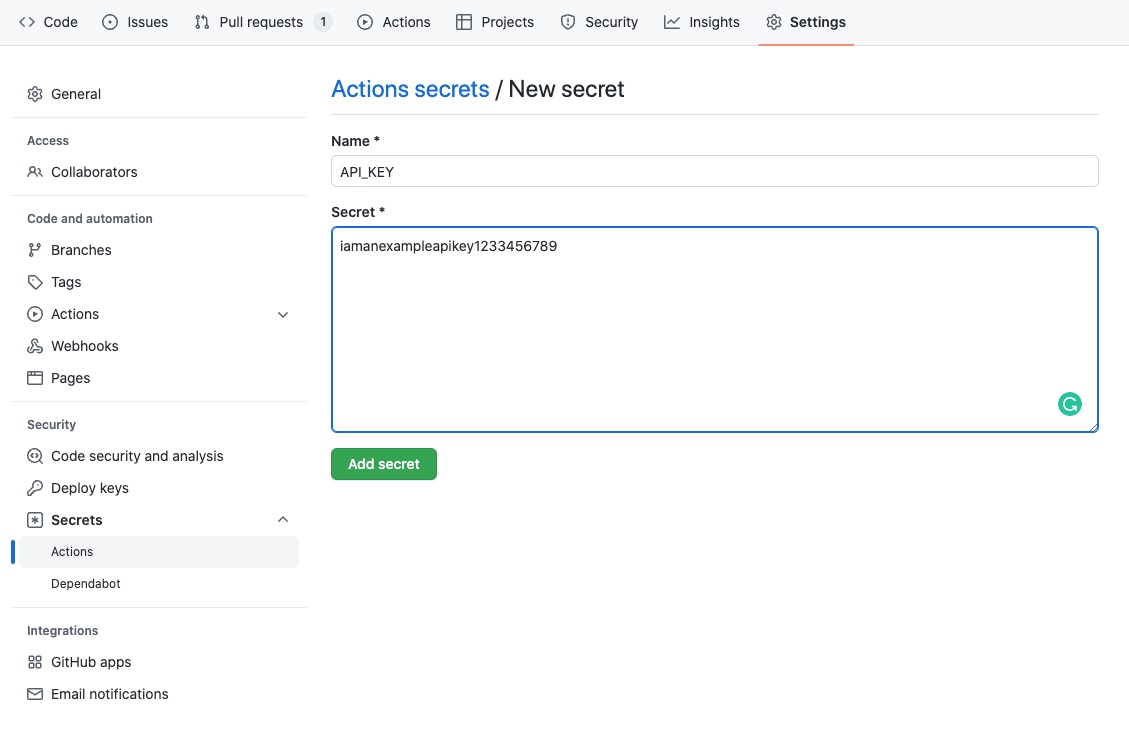The width and height of the screenshot is (1129, 740).
Task: Open Projects using the grid icon
Action: tap(462, 21)
